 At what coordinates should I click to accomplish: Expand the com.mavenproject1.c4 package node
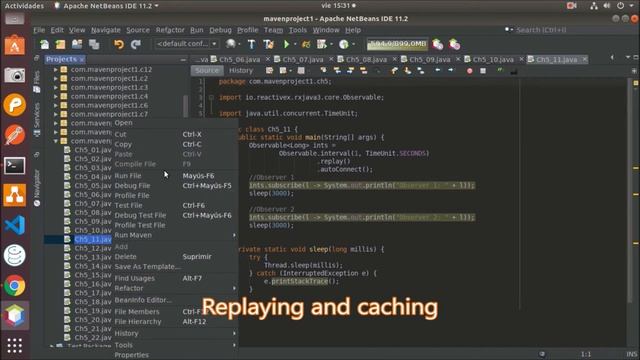tap(56, 96)
